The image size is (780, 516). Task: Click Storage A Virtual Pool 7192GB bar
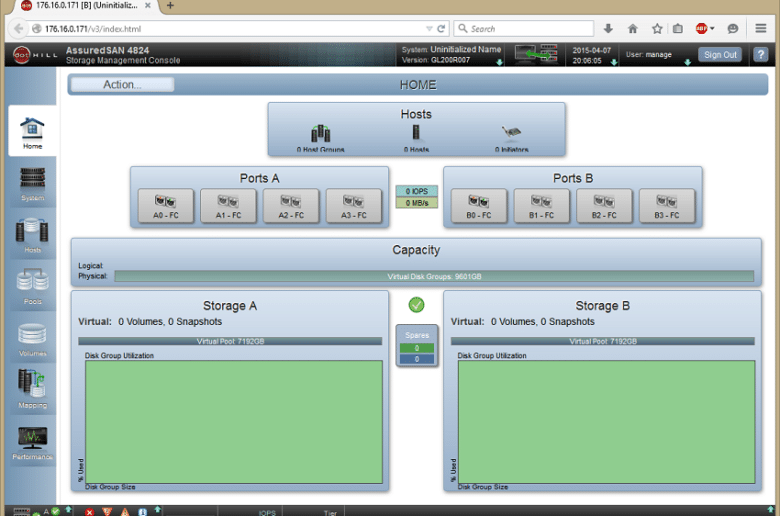click(230, 341)
